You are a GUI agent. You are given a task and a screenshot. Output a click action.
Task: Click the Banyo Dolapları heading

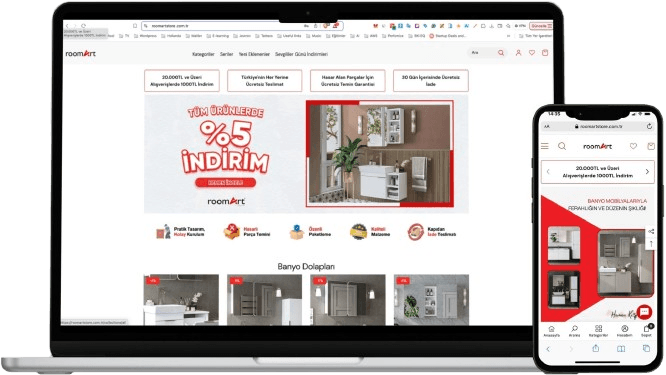[306, 267]
